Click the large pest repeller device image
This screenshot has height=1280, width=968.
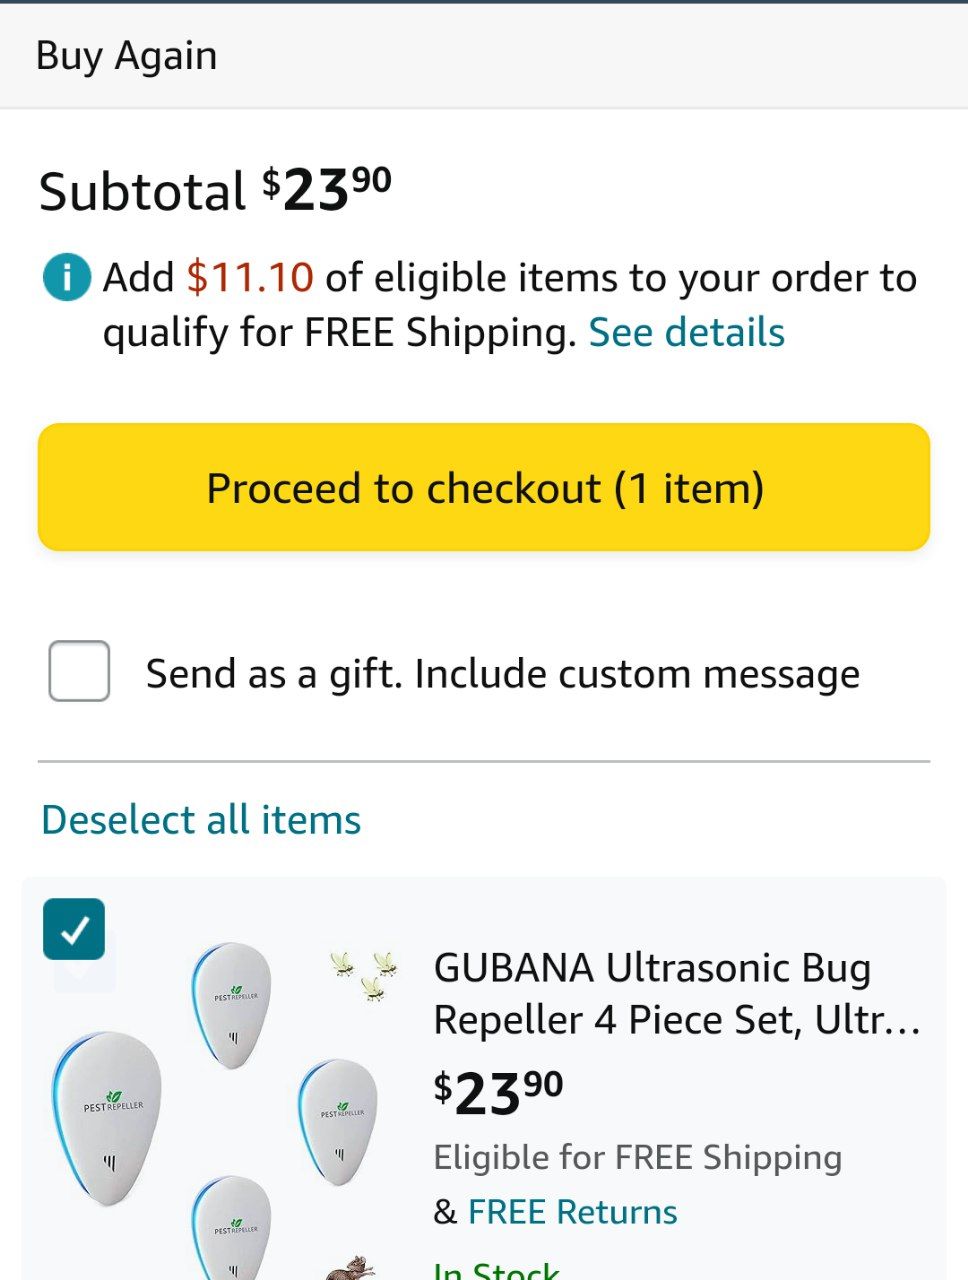tap(107, 1118)
